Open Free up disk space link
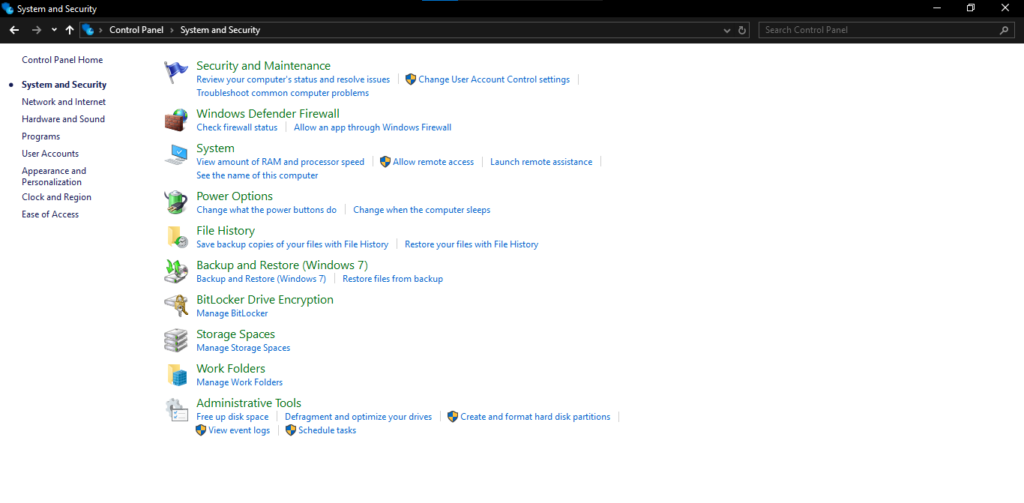 point(232,416)
